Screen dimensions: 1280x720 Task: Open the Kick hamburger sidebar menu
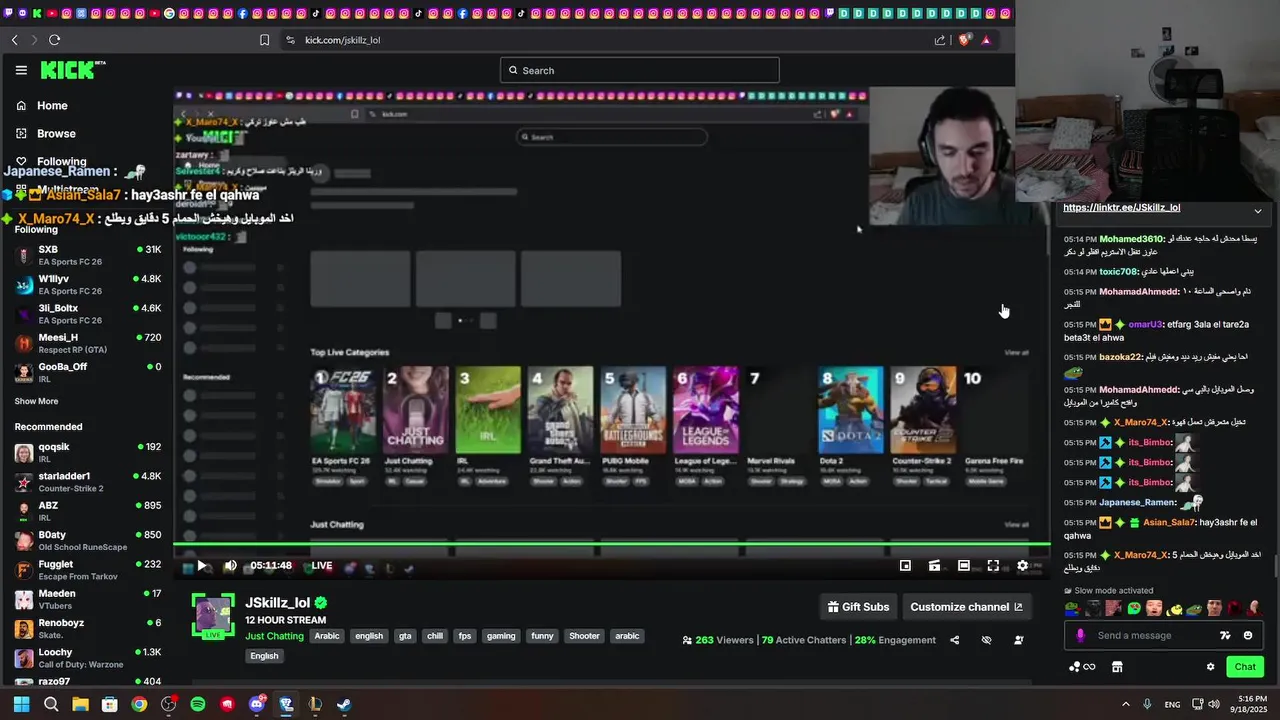coord(21,70)
